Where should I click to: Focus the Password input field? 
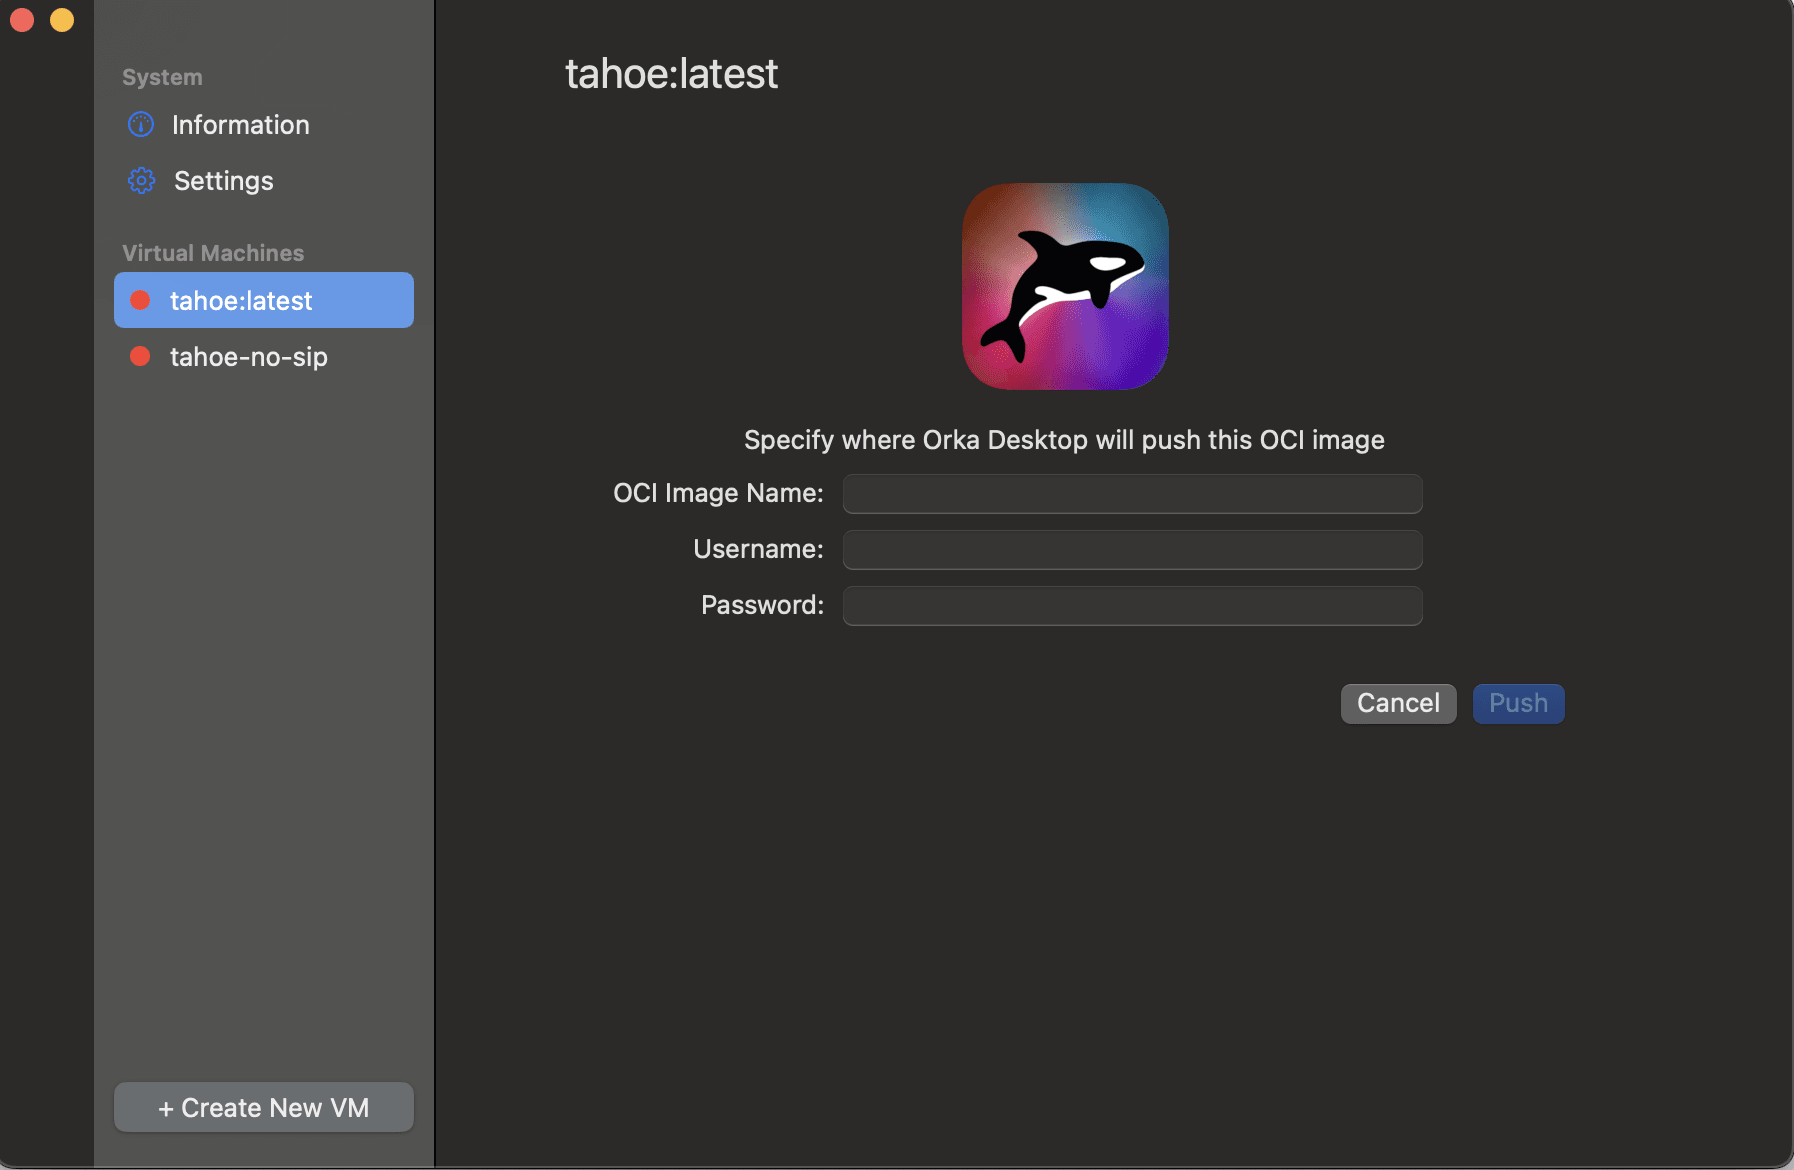point(1132,606)
